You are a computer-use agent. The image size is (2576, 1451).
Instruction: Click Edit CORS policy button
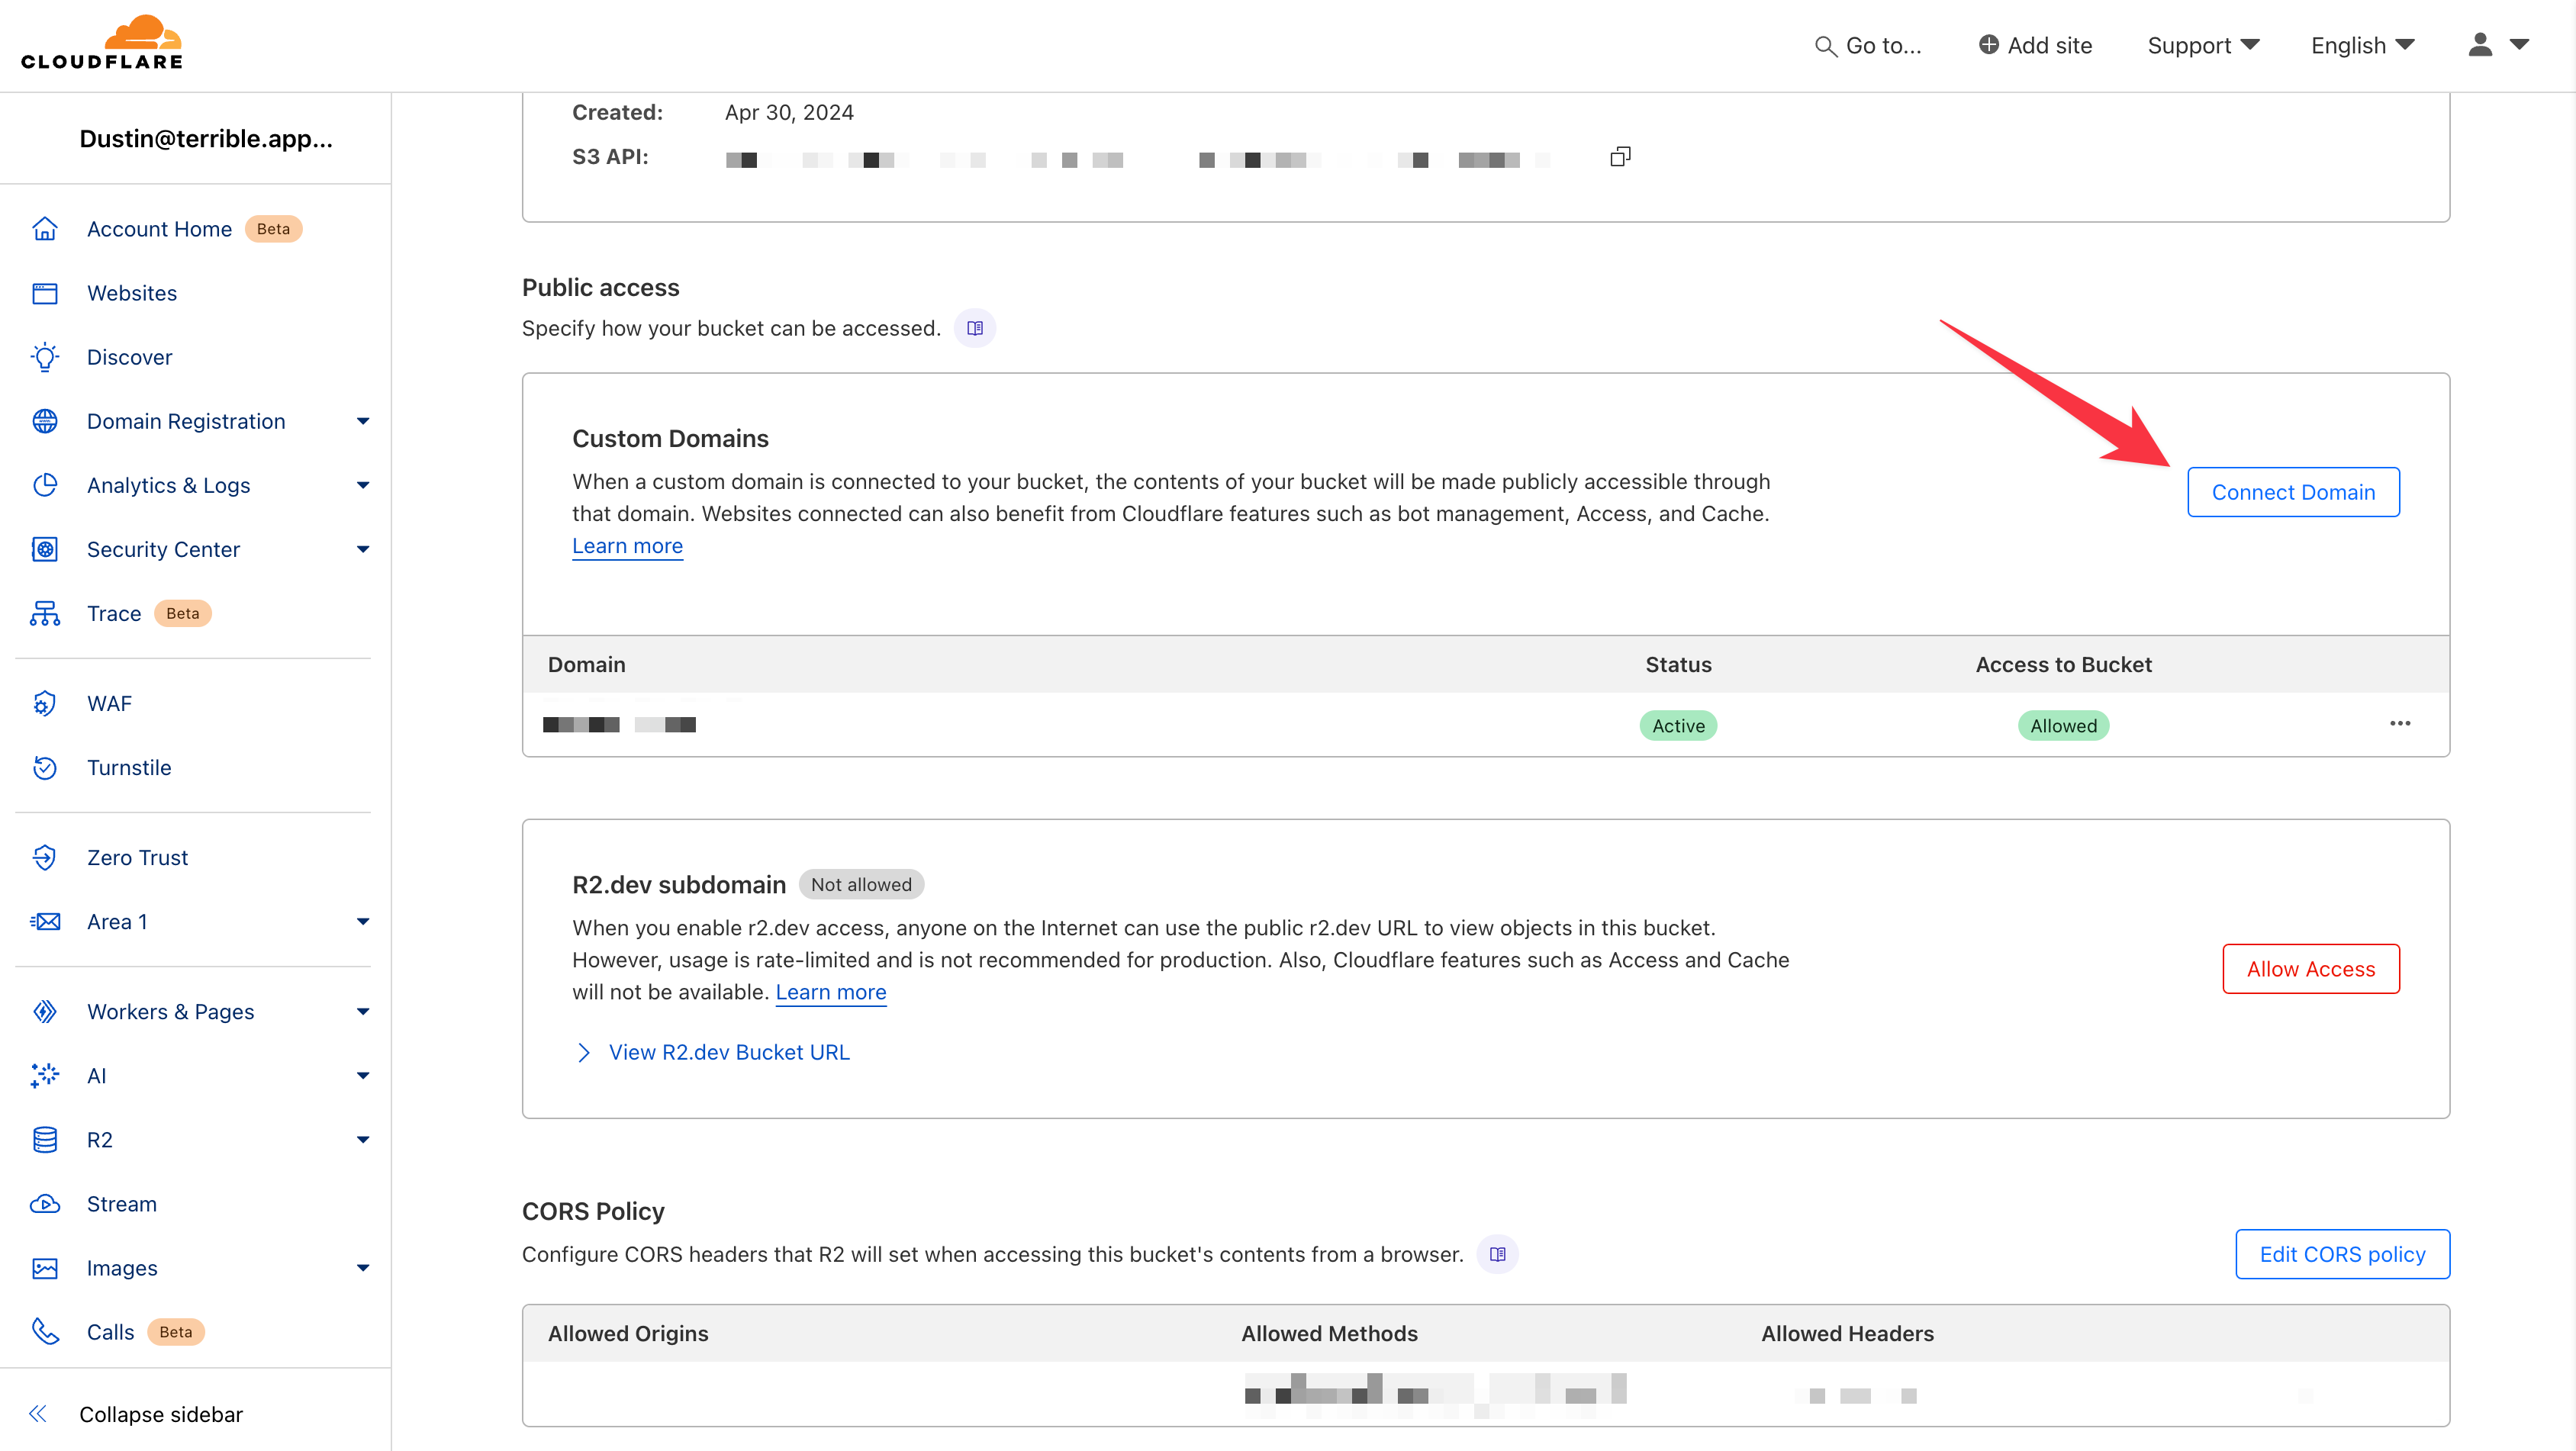point(2342,1254)
